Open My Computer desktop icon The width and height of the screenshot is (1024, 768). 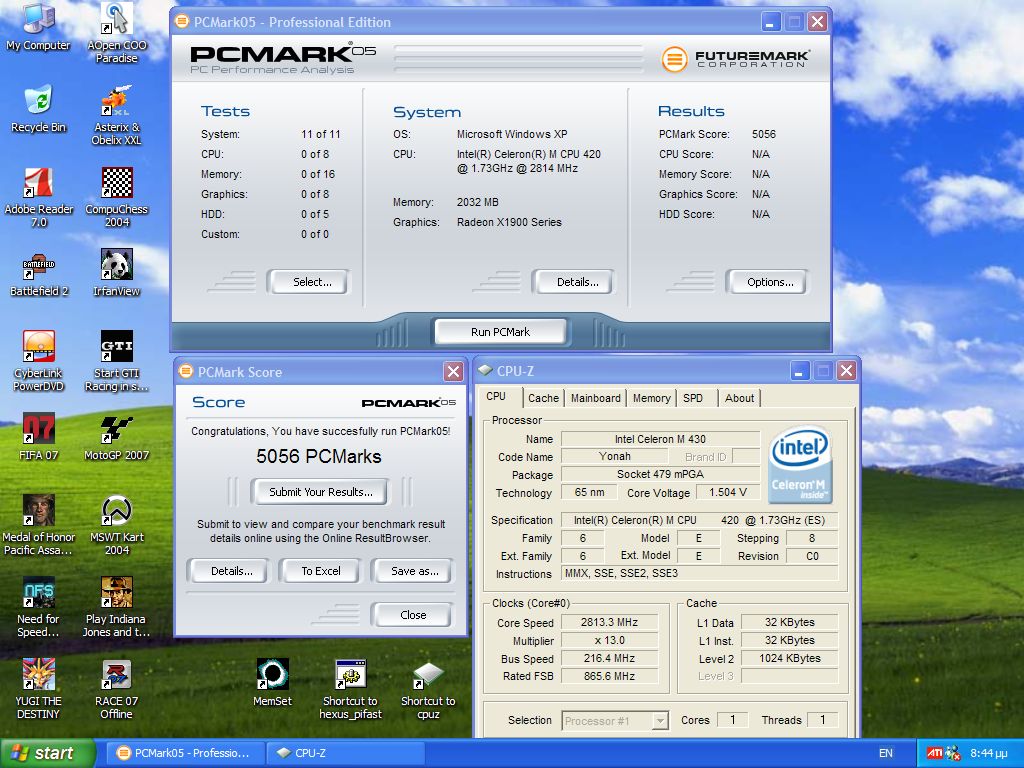[x=38, y=25]
